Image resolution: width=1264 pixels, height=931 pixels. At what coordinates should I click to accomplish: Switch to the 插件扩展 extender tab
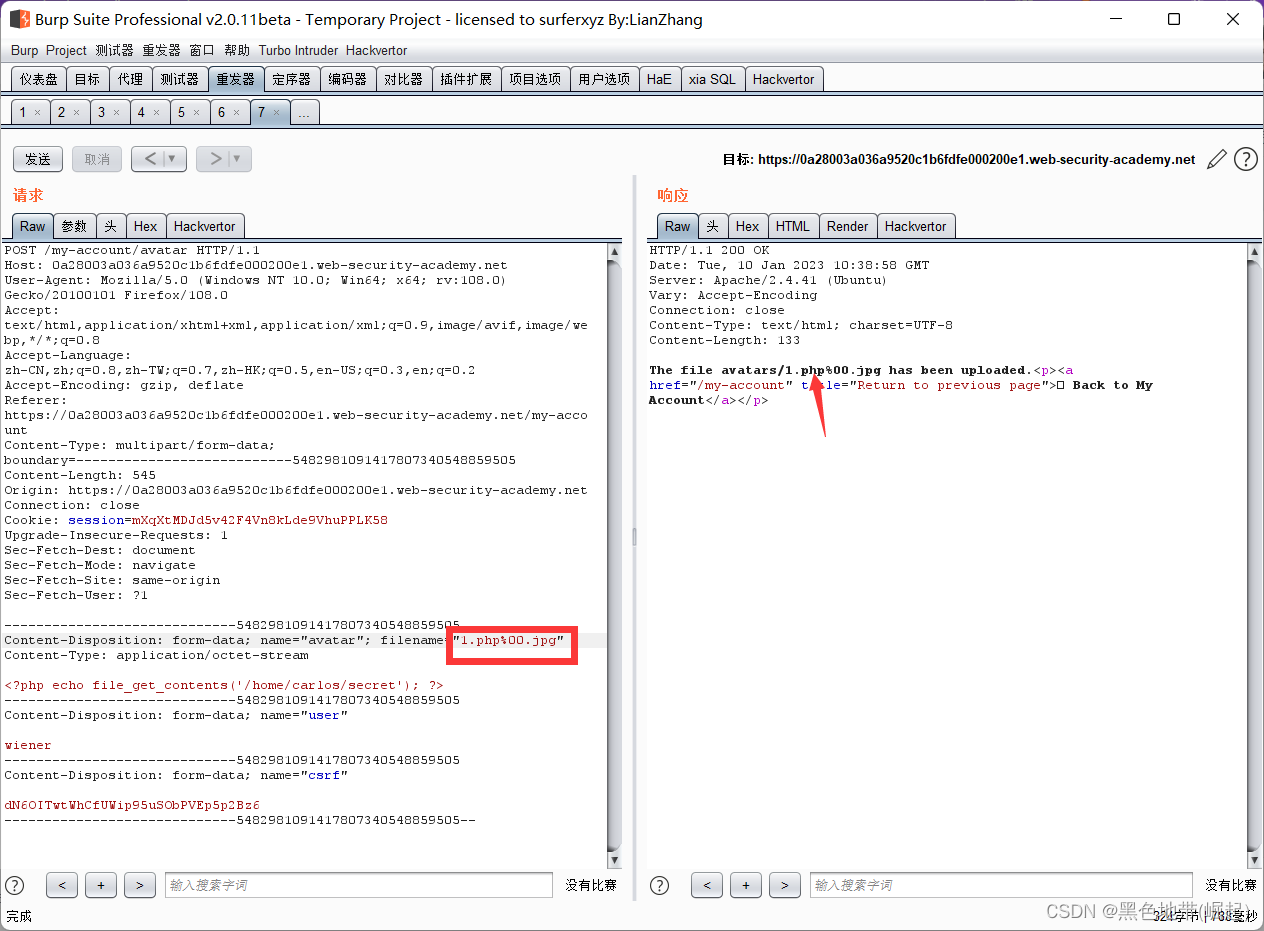466,79
